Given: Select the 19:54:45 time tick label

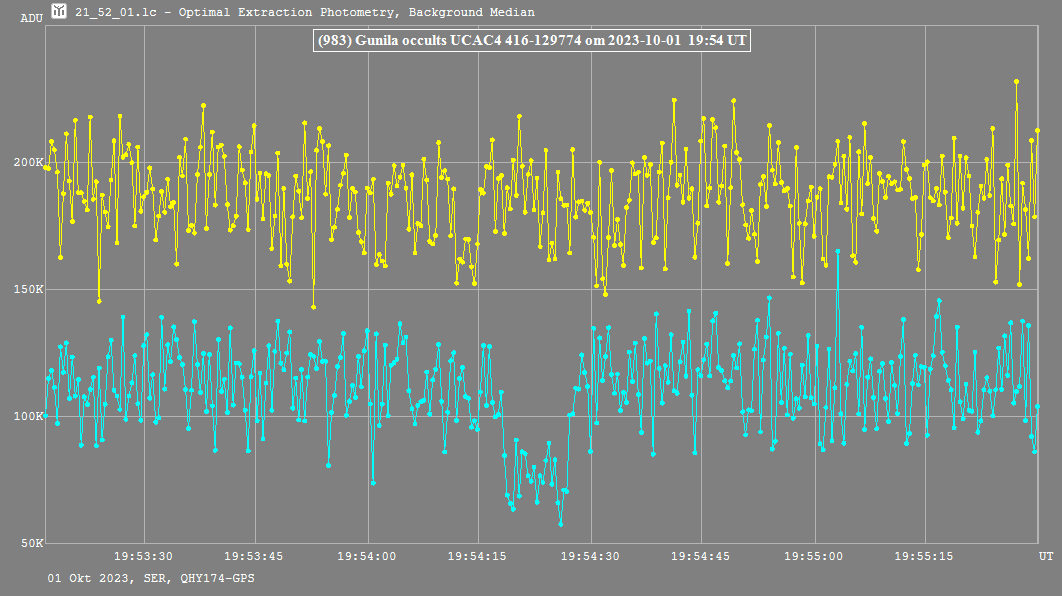Looking at the screenshot, I should point(700,556).
